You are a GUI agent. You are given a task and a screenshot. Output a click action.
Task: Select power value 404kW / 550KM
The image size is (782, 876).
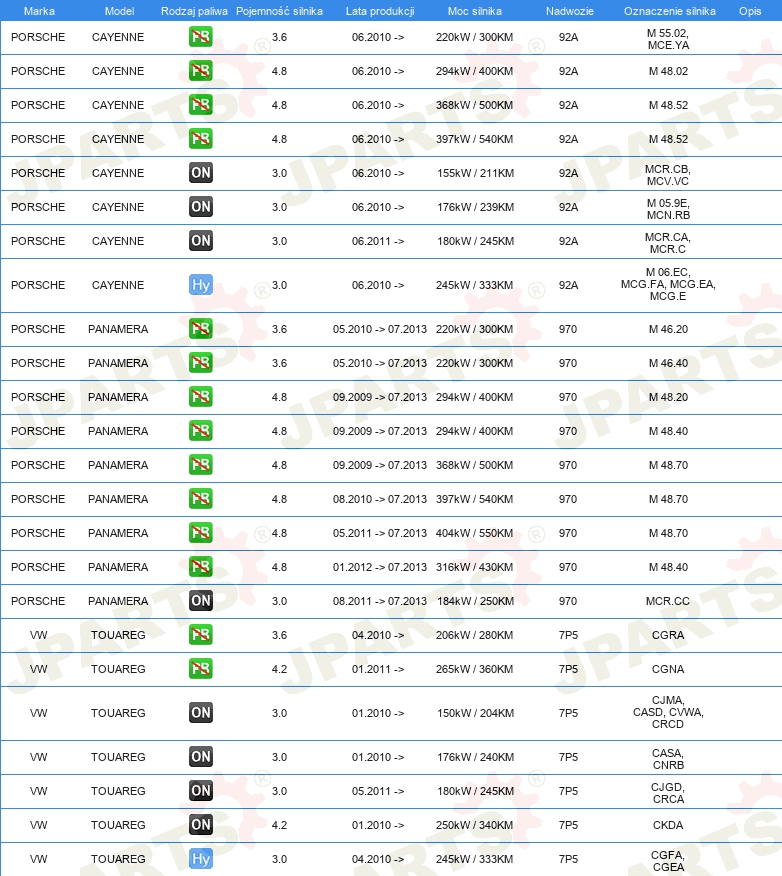tap(474, 533)
